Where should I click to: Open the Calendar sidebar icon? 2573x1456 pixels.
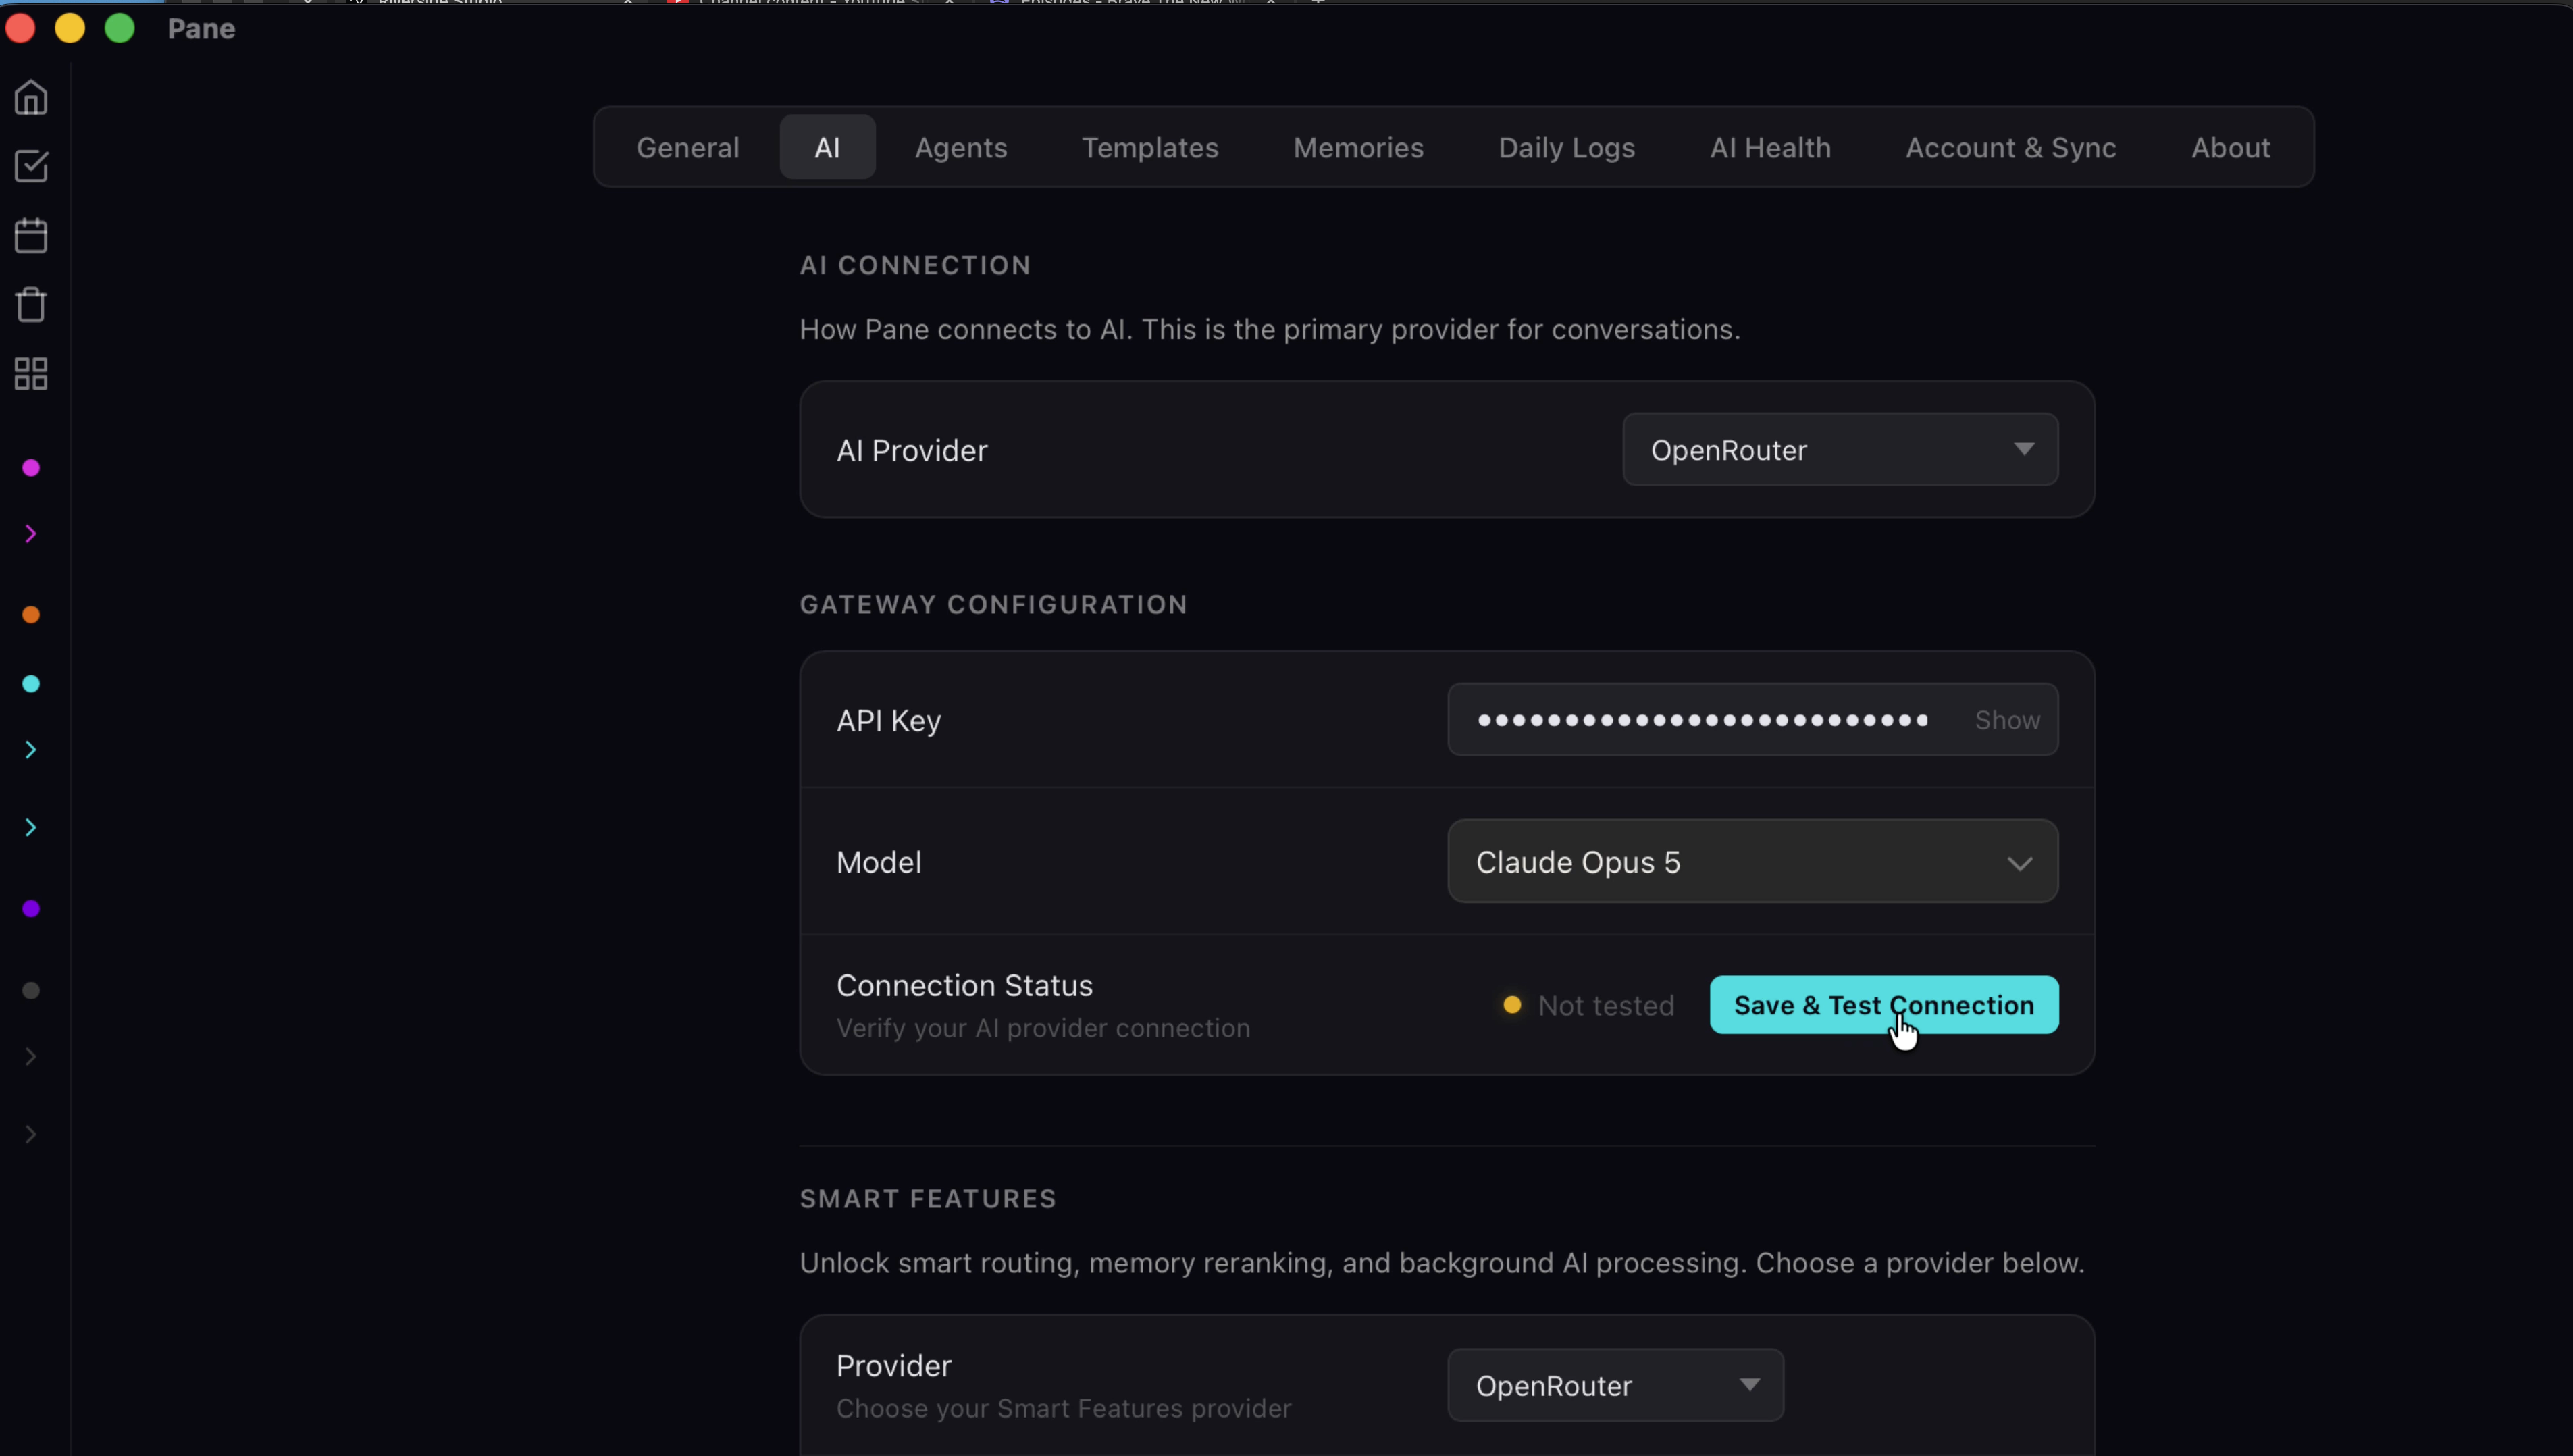[31, 235]
